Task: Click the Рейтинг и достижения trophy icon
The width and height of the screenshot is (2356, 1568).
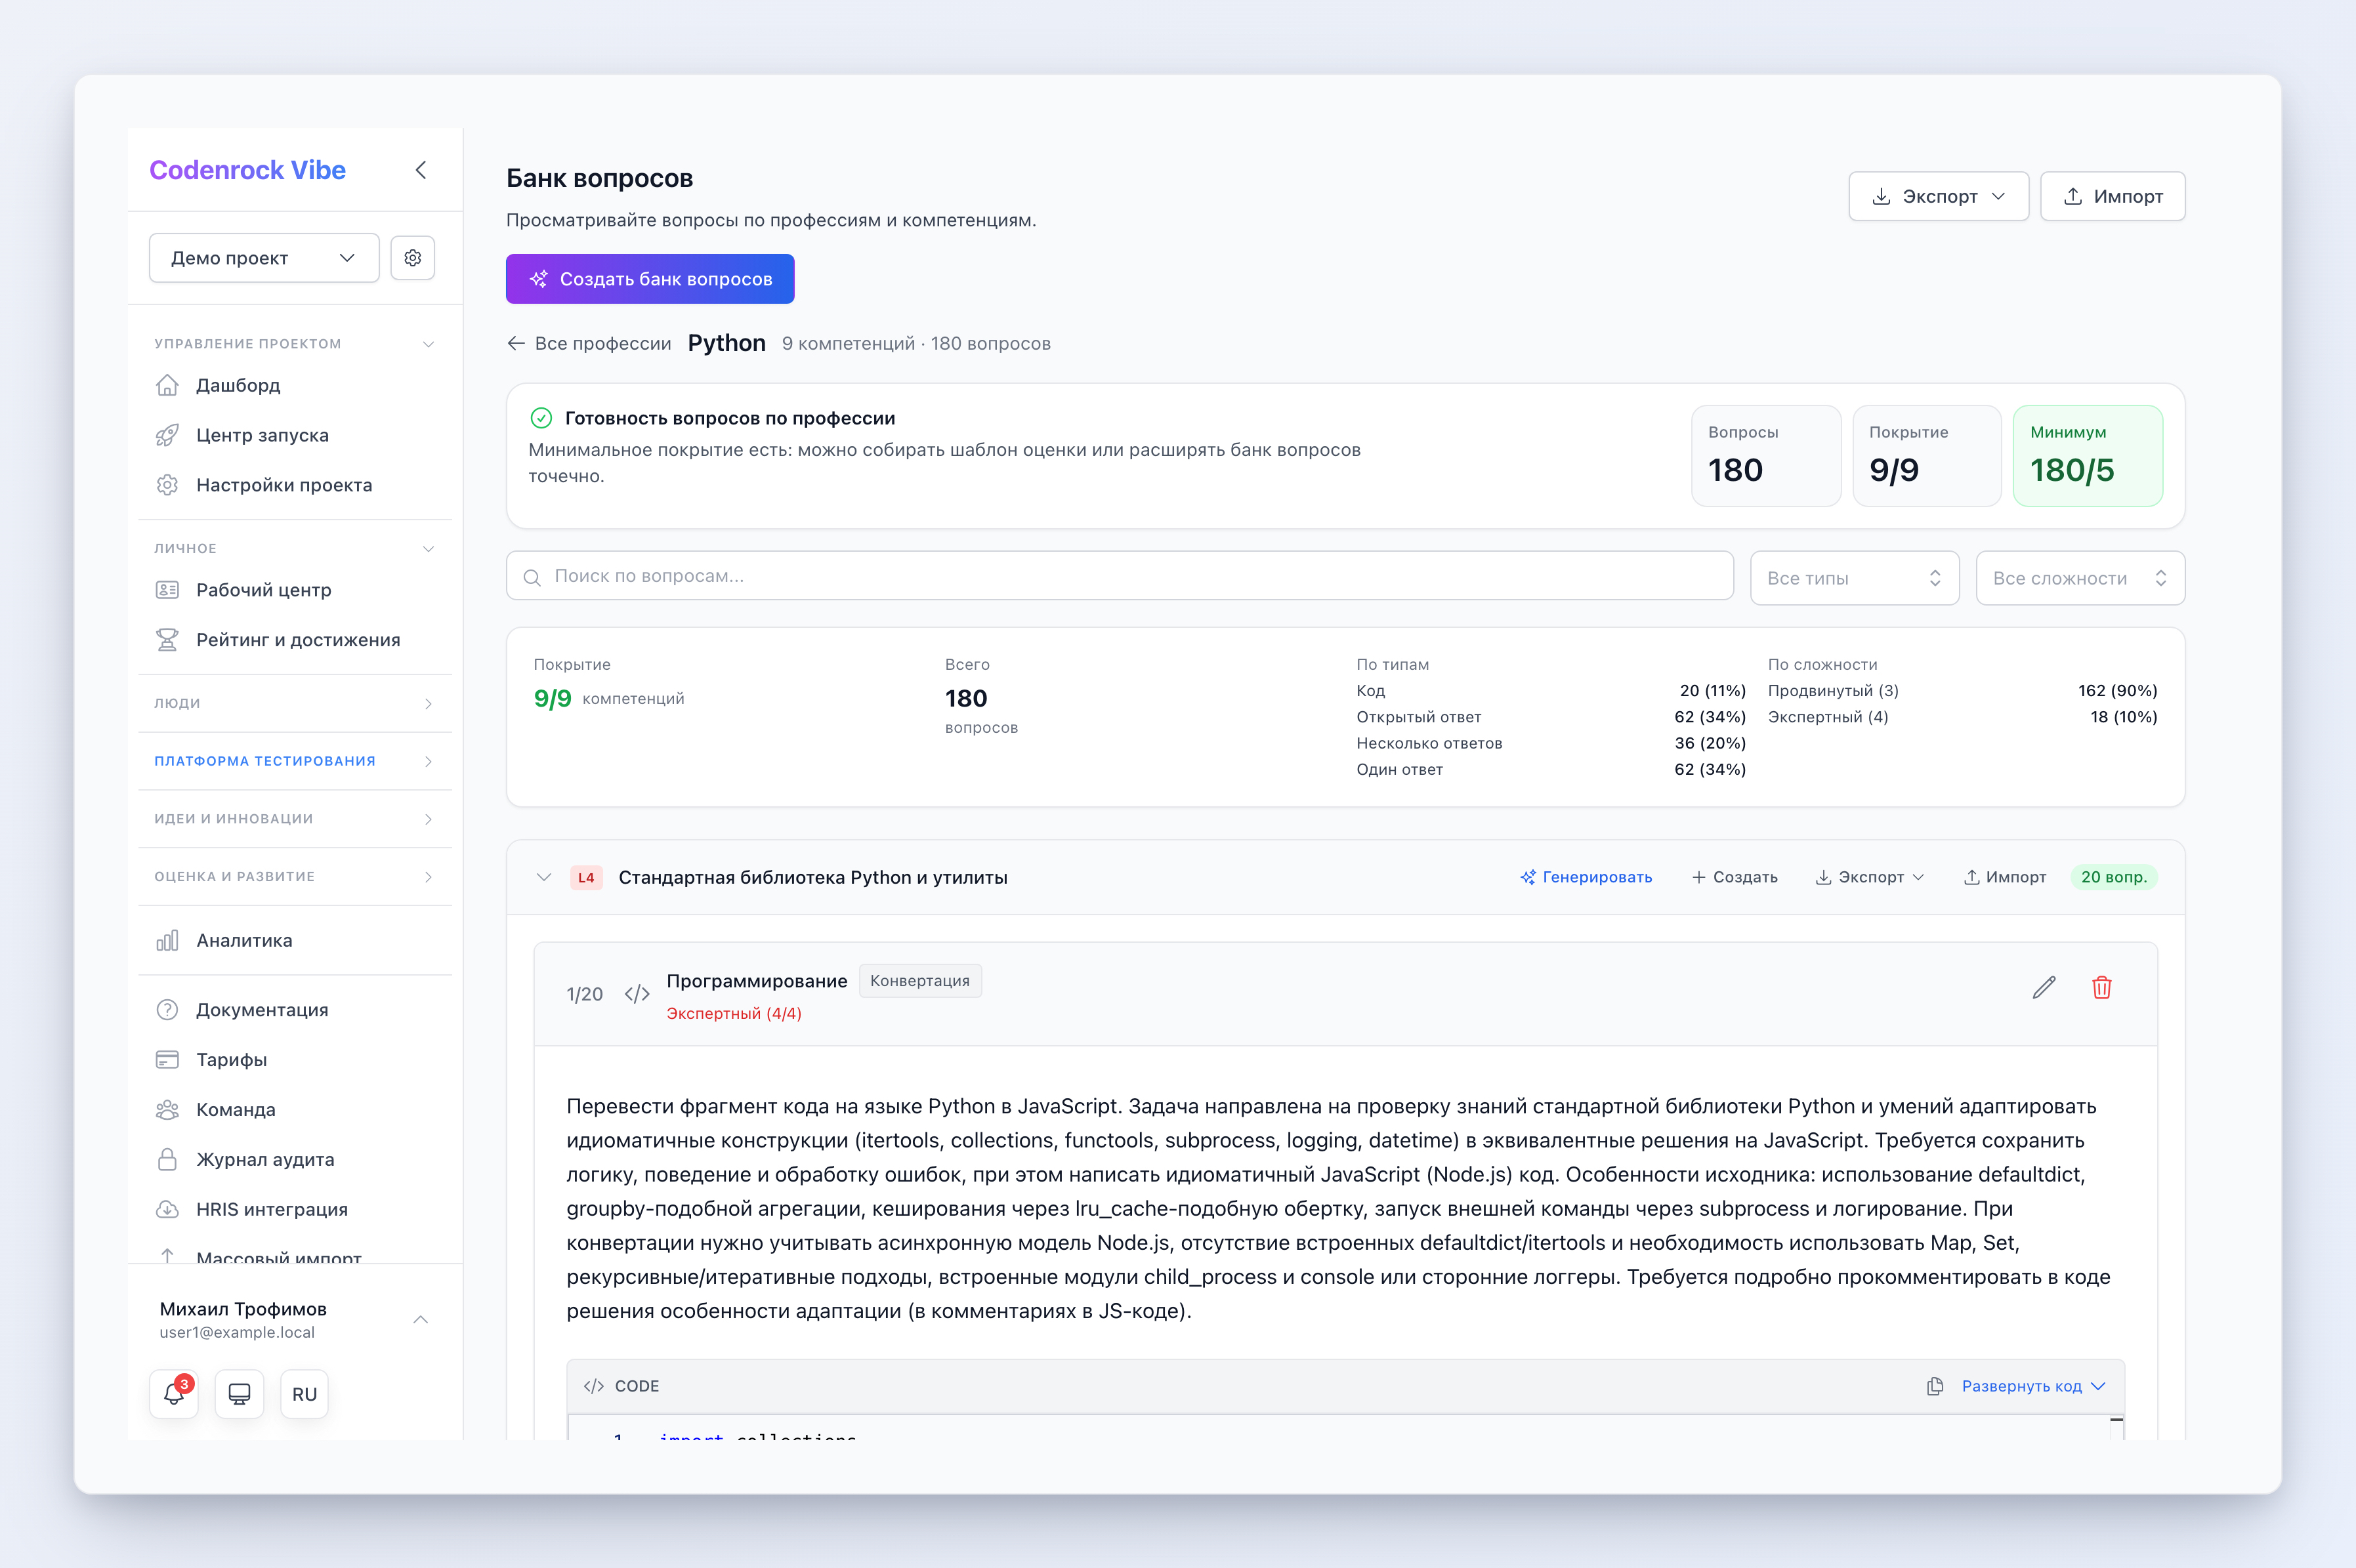Action: click(167, 640)
